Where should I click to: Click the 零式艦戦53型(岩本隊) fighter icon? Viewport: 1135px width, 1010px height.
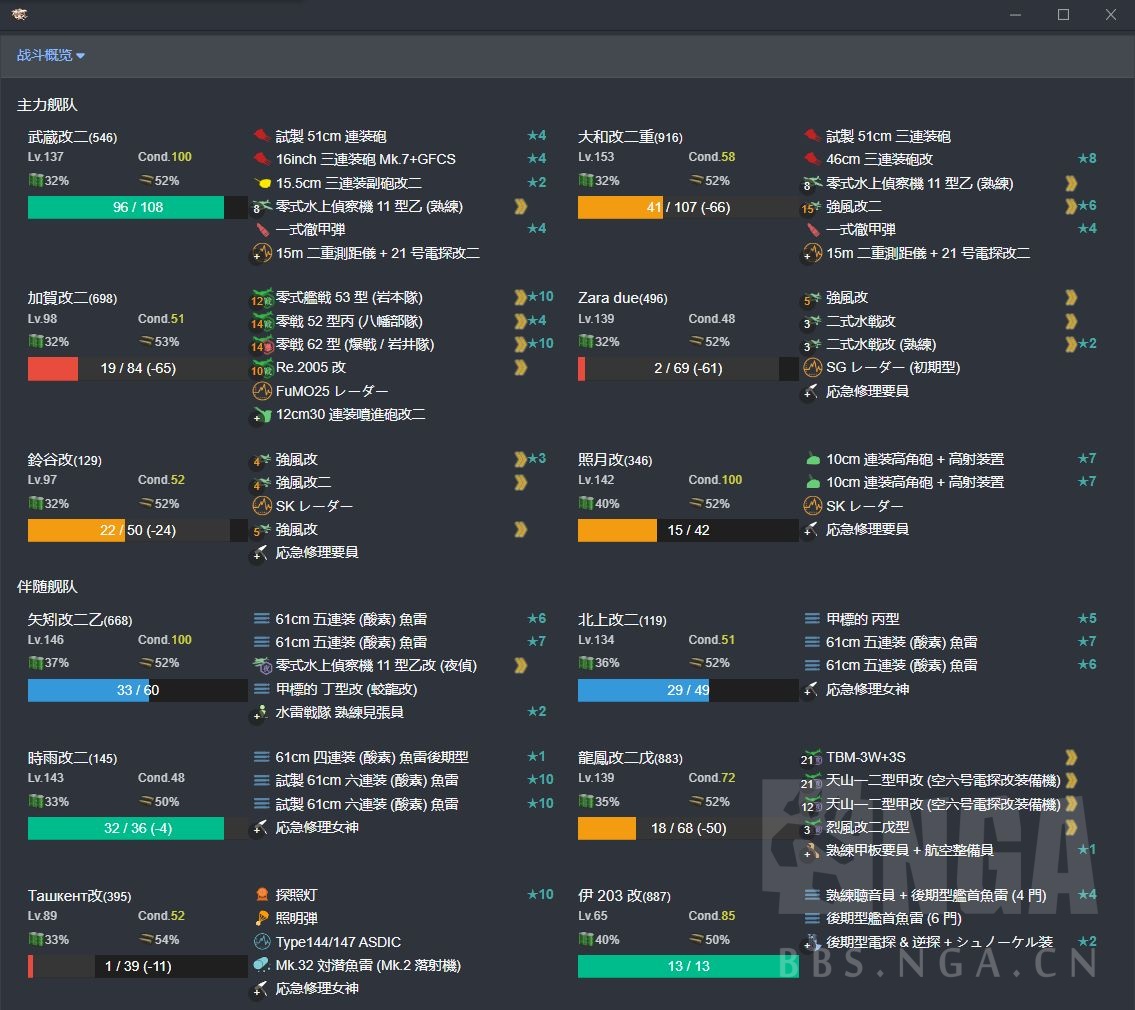pyautogui.click(x=261, y=297)
